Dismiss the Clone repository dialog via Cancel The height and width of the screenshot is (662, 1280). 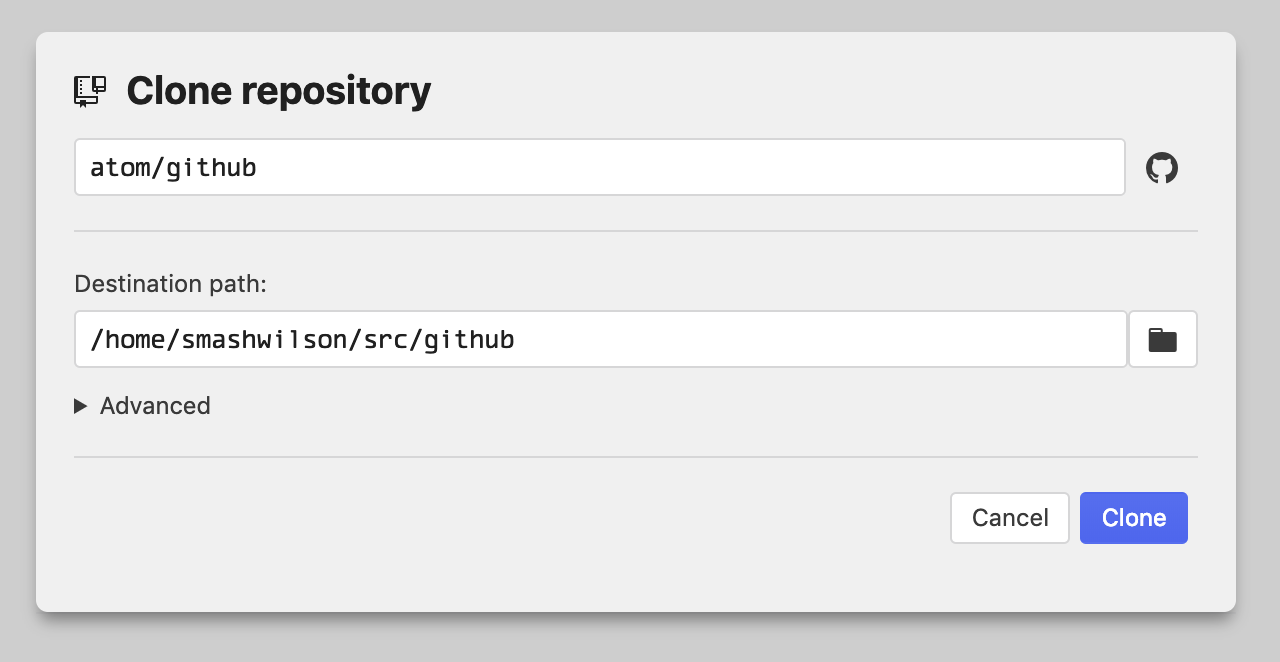click(x=1009, y=518)
